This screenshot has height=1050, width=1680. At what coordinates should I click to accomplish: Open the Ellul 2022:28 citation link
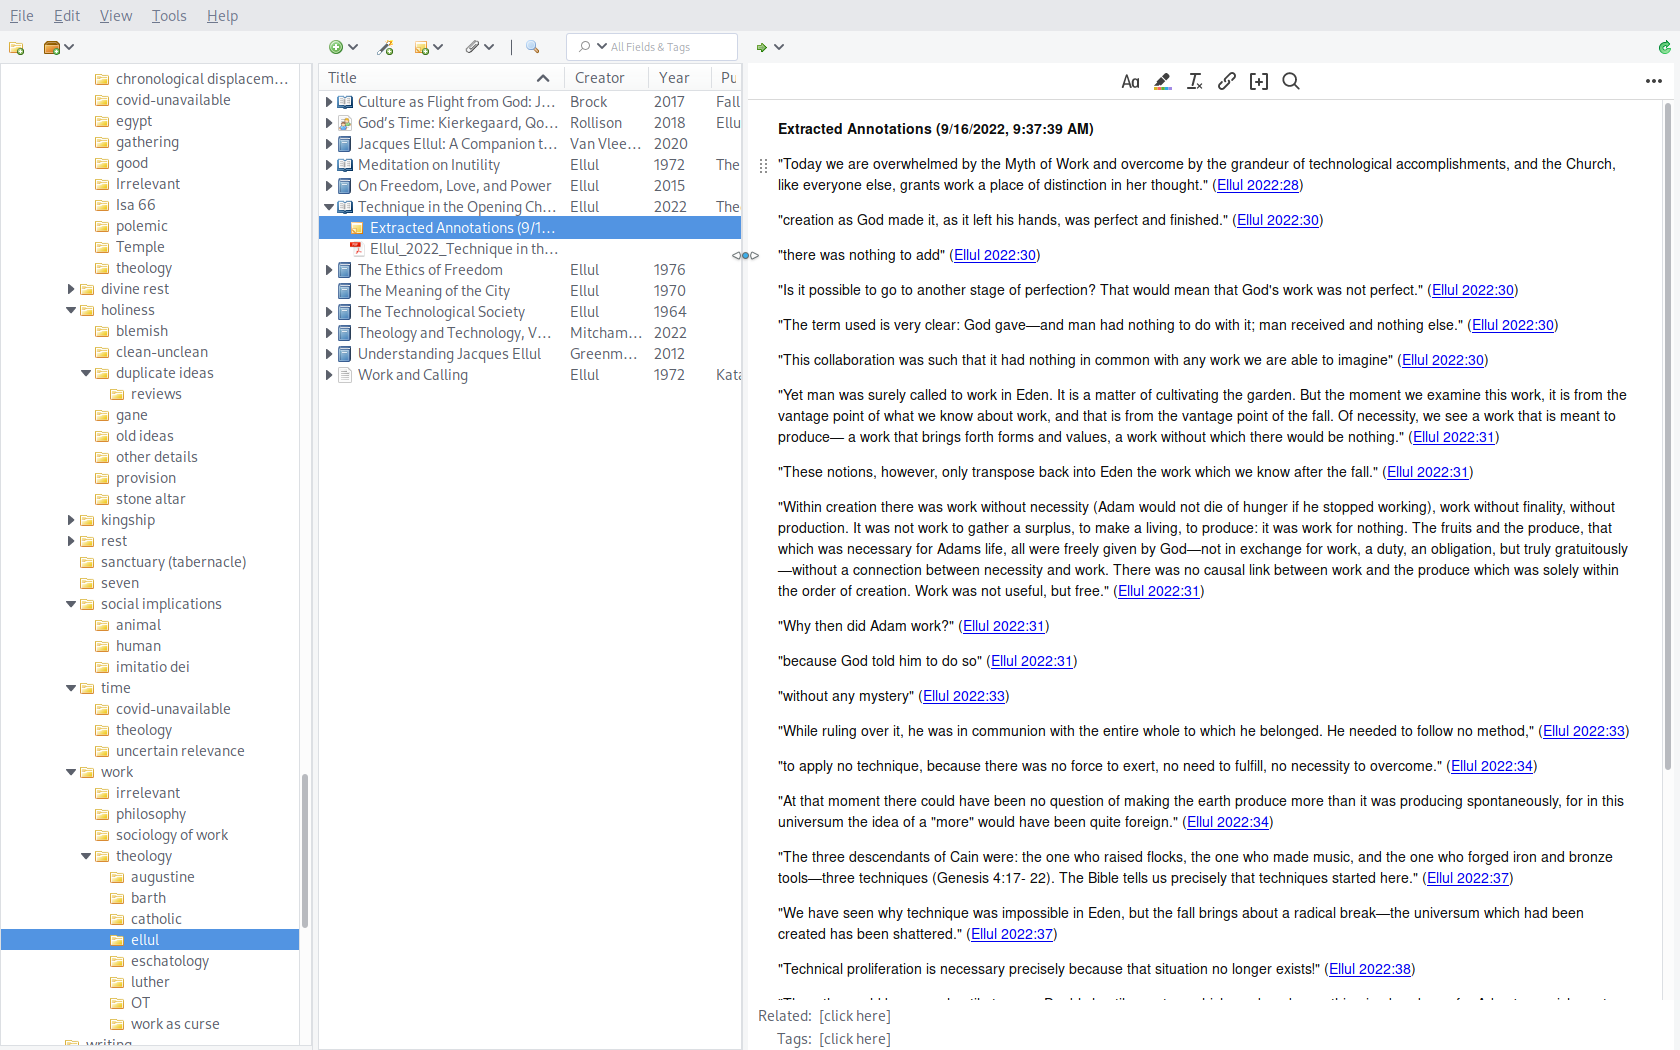(1257, 185)
